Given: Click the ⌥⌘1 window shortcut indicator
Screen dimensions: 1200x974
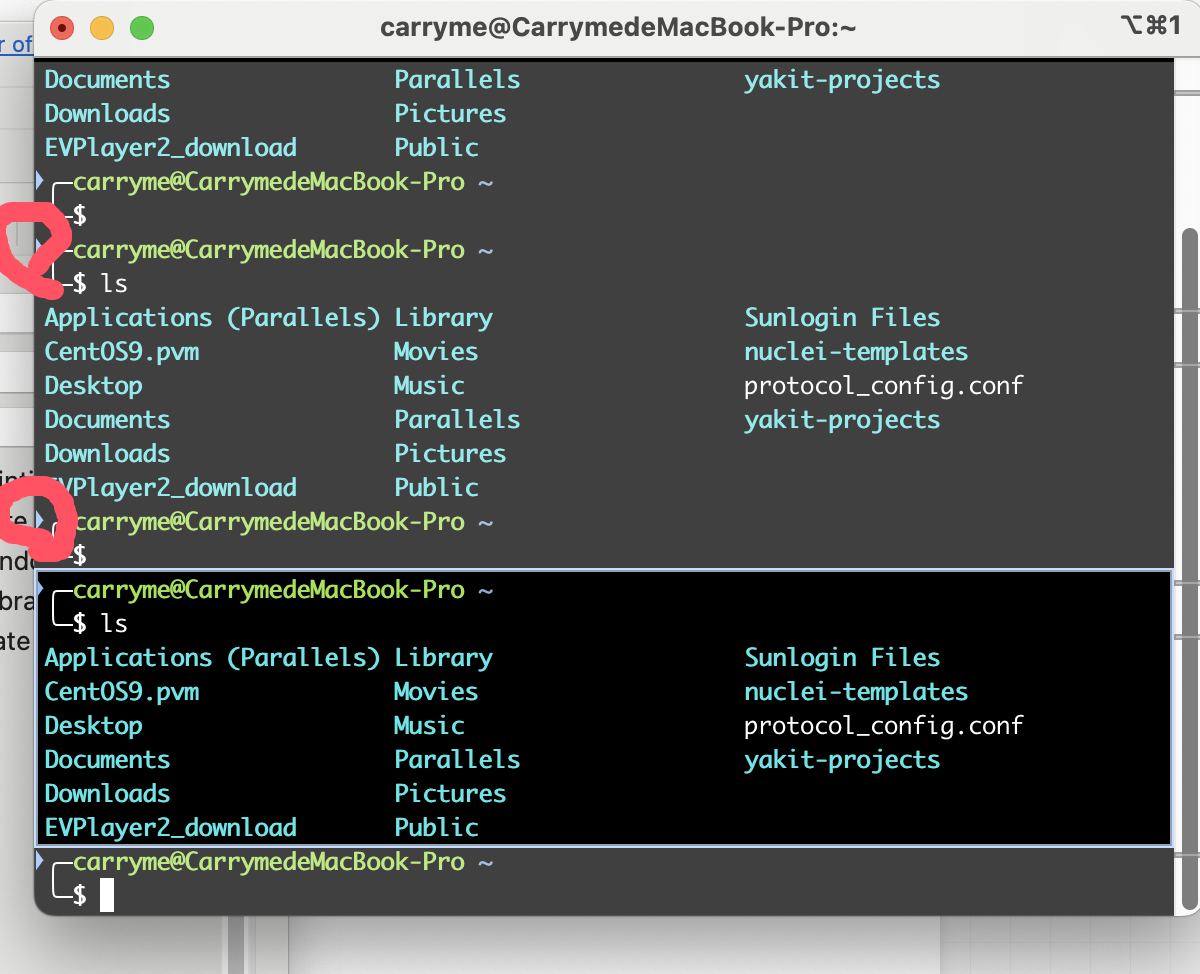Looking at the screenshot, I should pyautogui.click(x=1152, y=27).
